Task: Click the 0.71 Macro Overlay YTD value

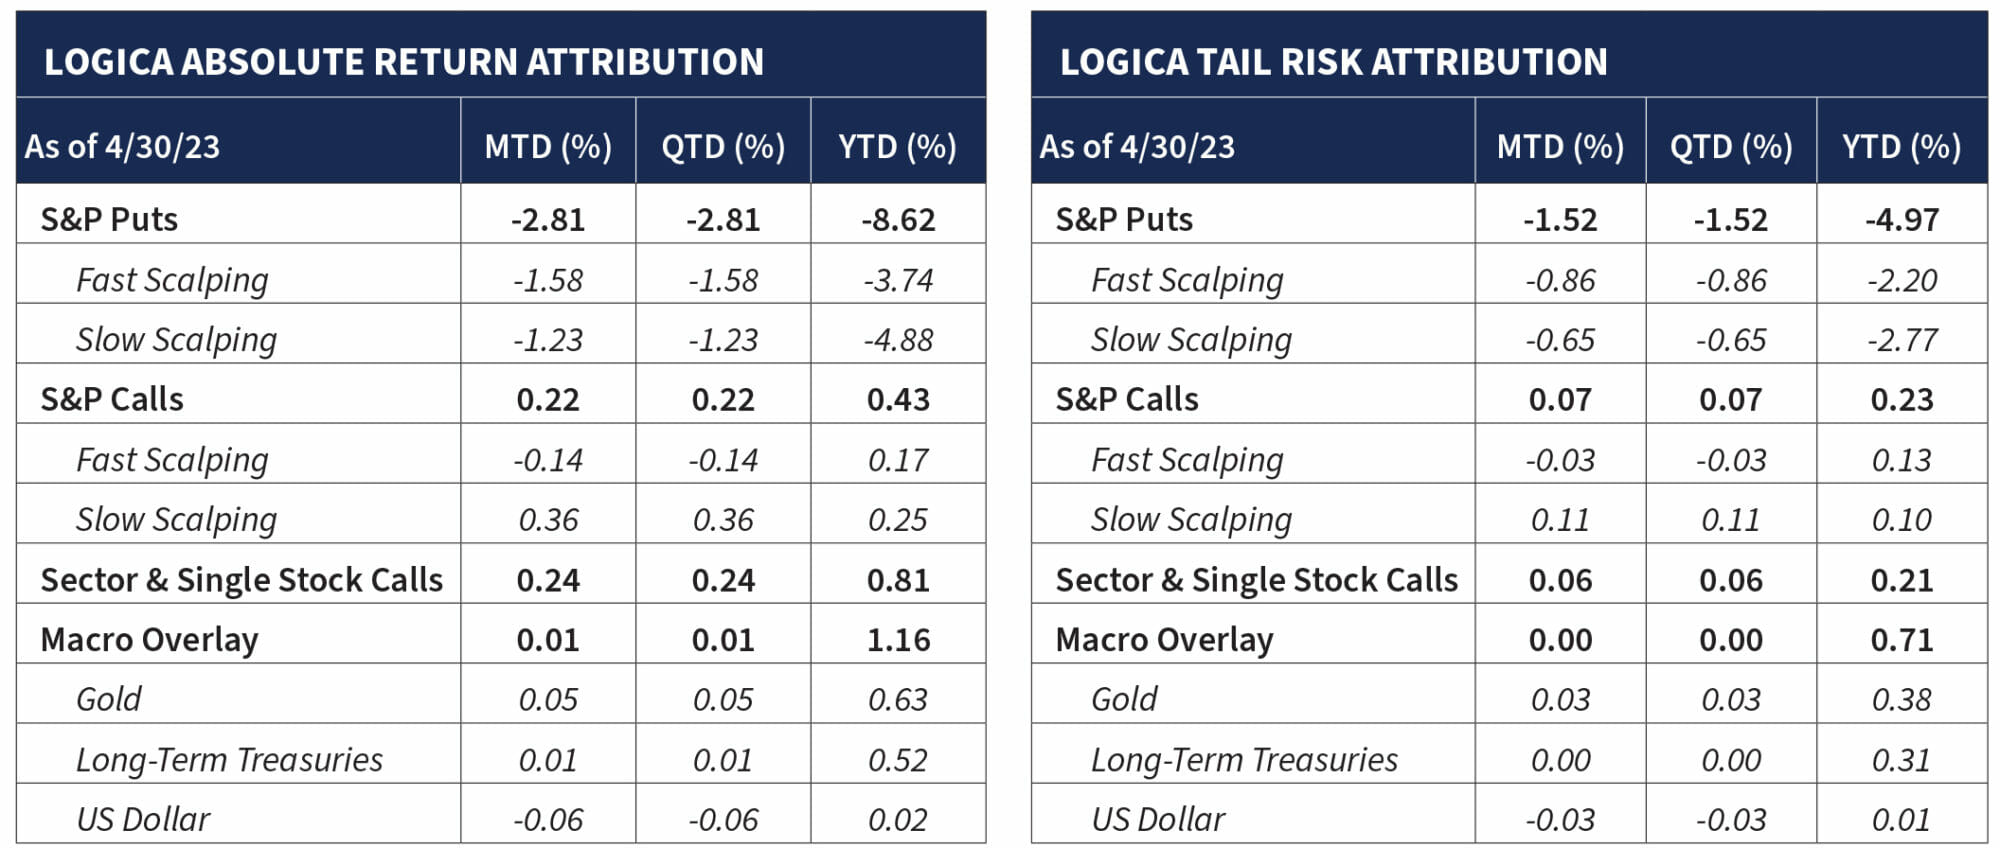Action: pyautogui.click(x=1901, y=639)
